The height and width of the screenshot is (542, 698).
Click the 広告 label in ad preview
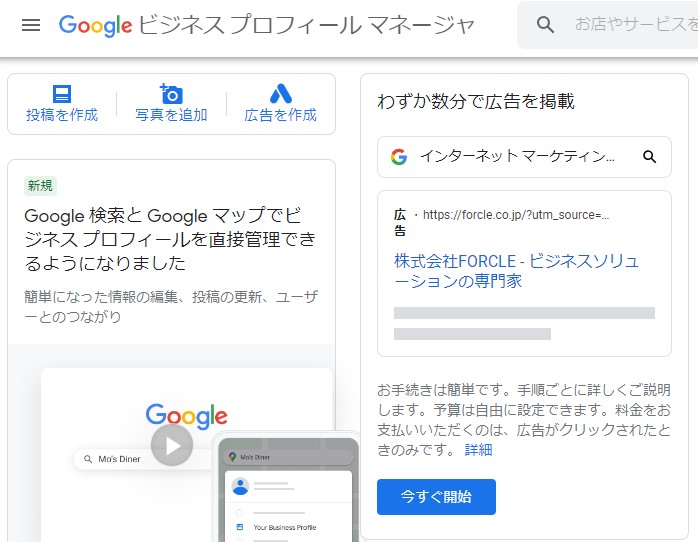click(400, 222)
